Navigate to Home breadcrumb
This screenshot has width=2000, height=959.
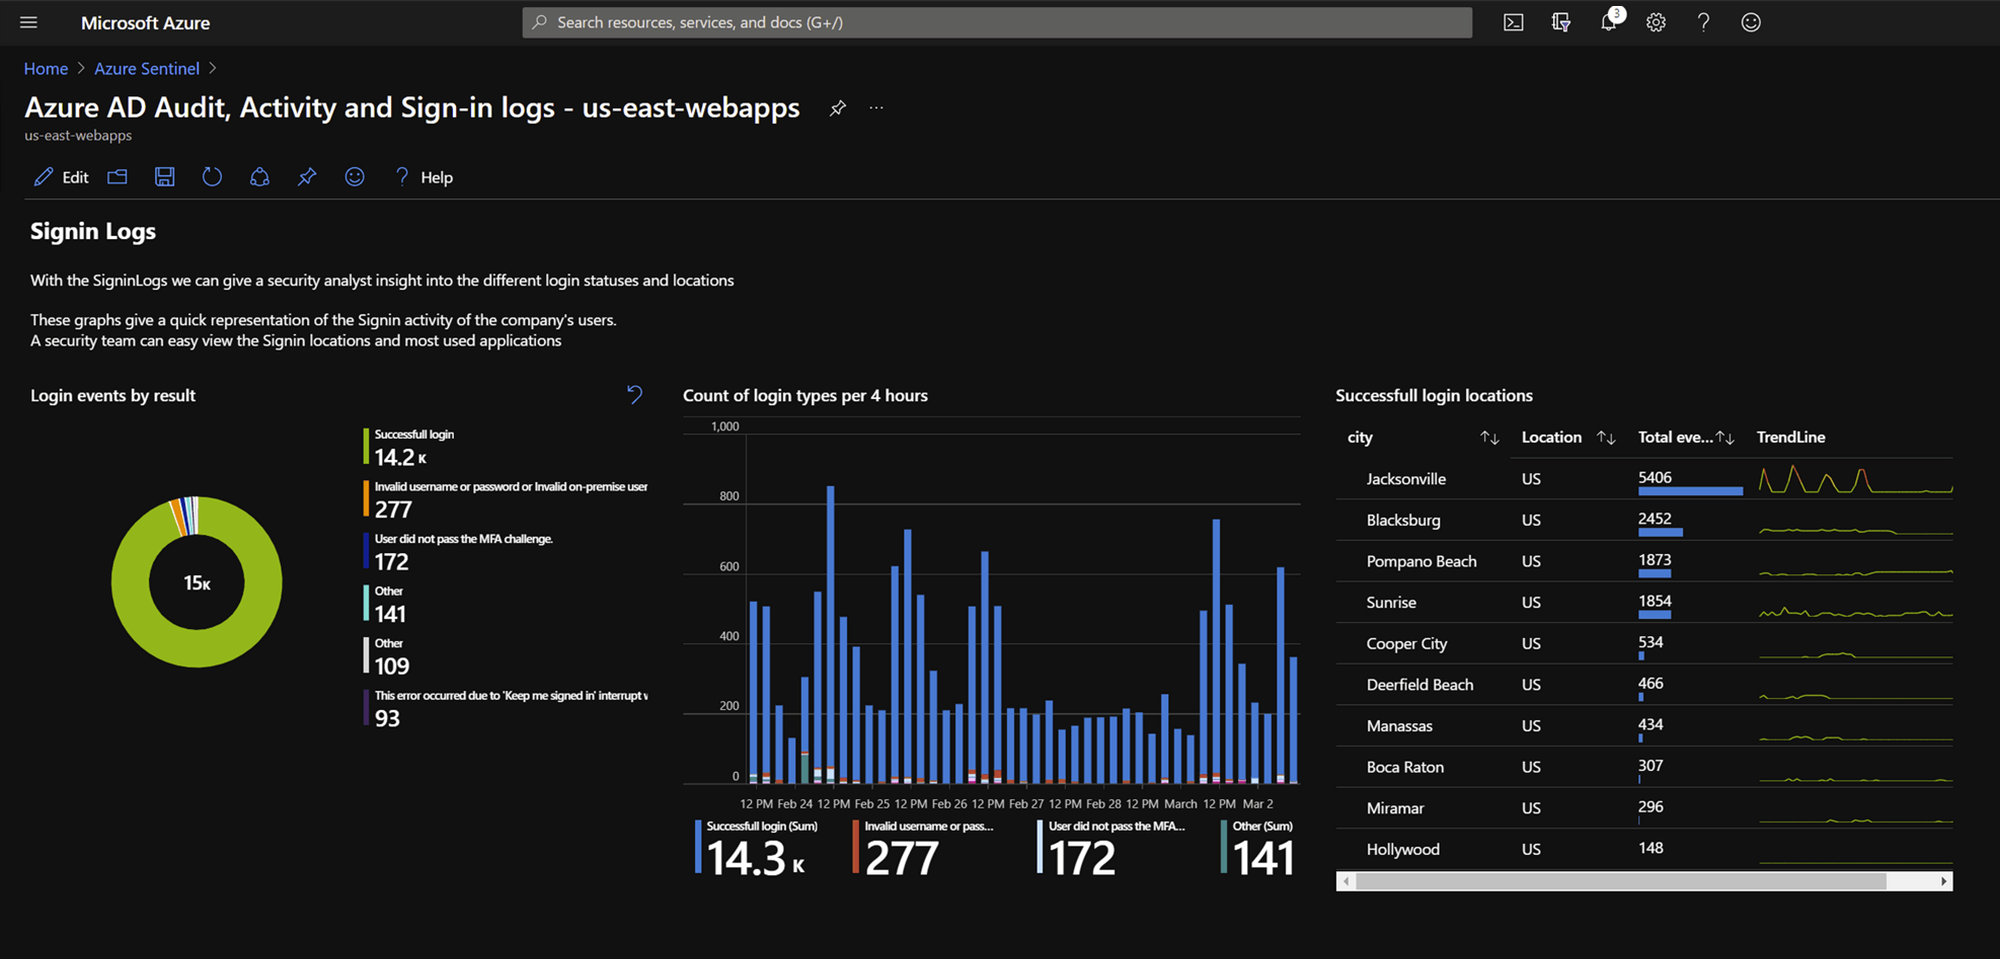click(x=46, y=68)
